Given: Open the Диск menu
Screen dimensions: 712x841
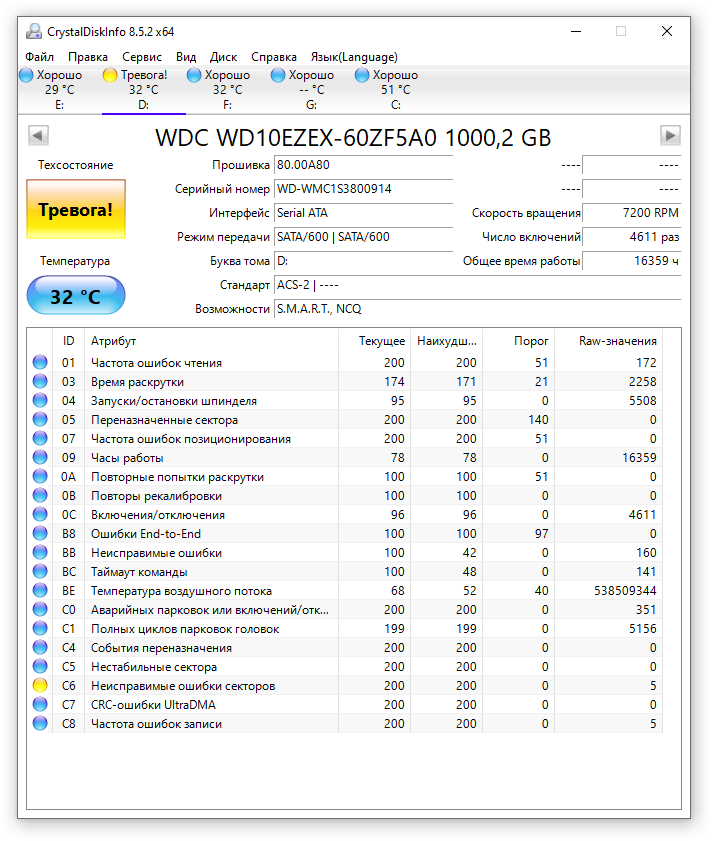Looking at the screenshot, I should coord(224,57).
